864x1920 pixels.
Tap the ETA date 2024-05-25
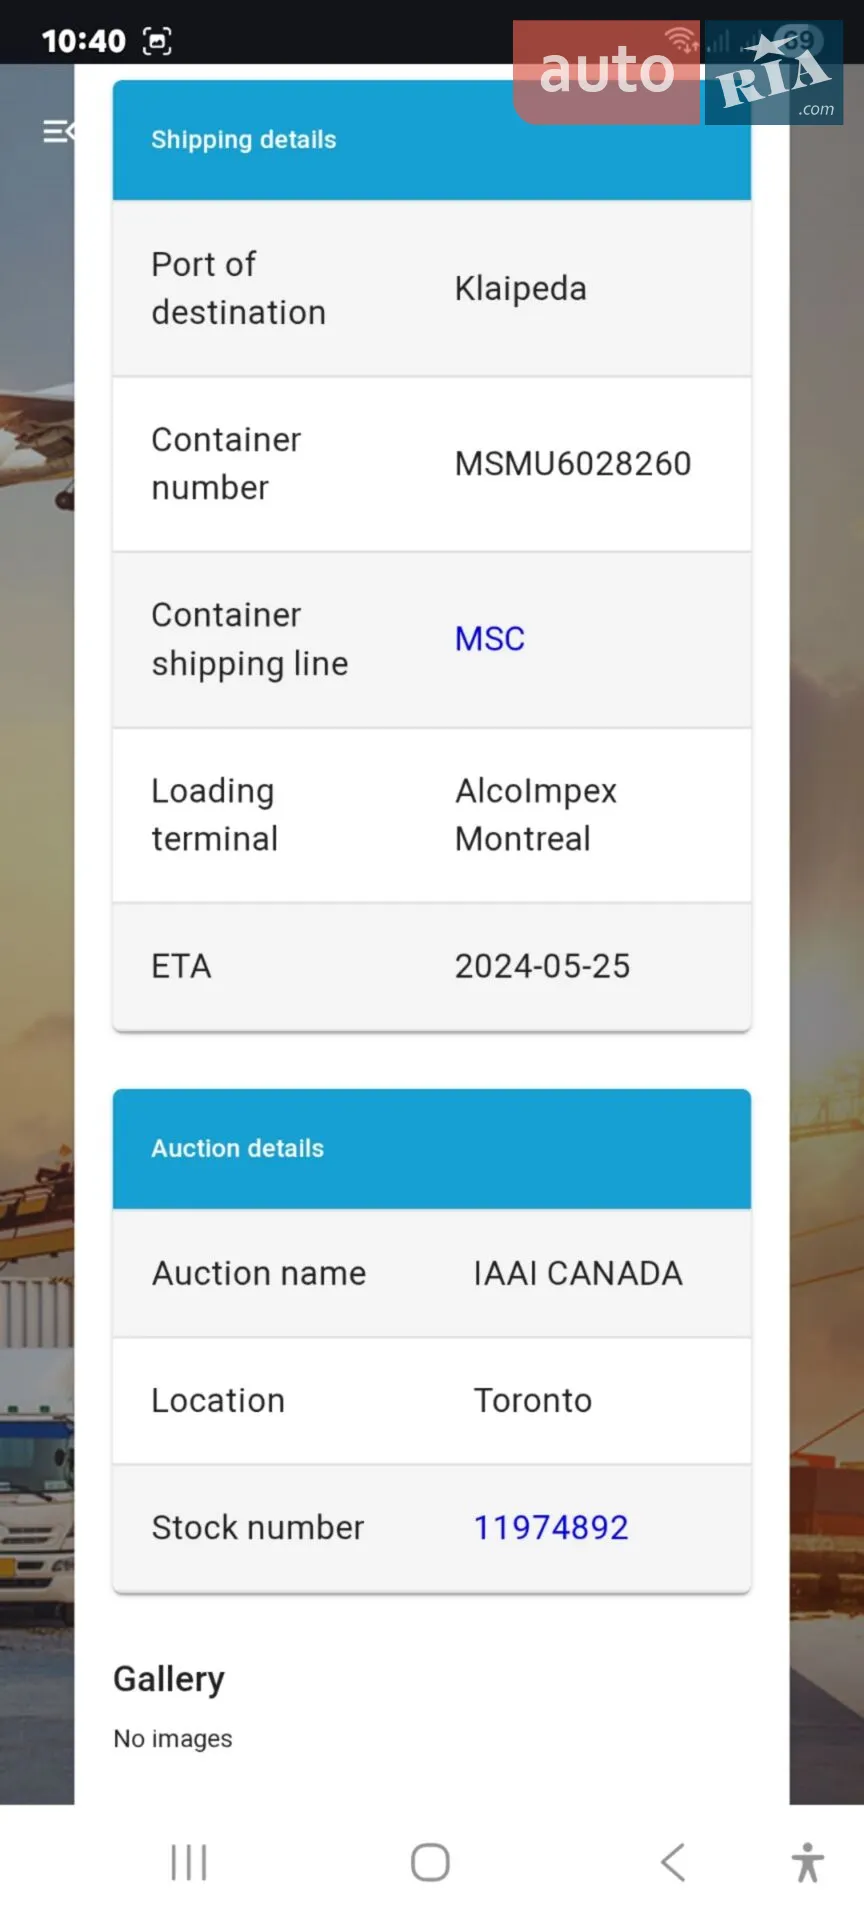(x=542, y=966)
